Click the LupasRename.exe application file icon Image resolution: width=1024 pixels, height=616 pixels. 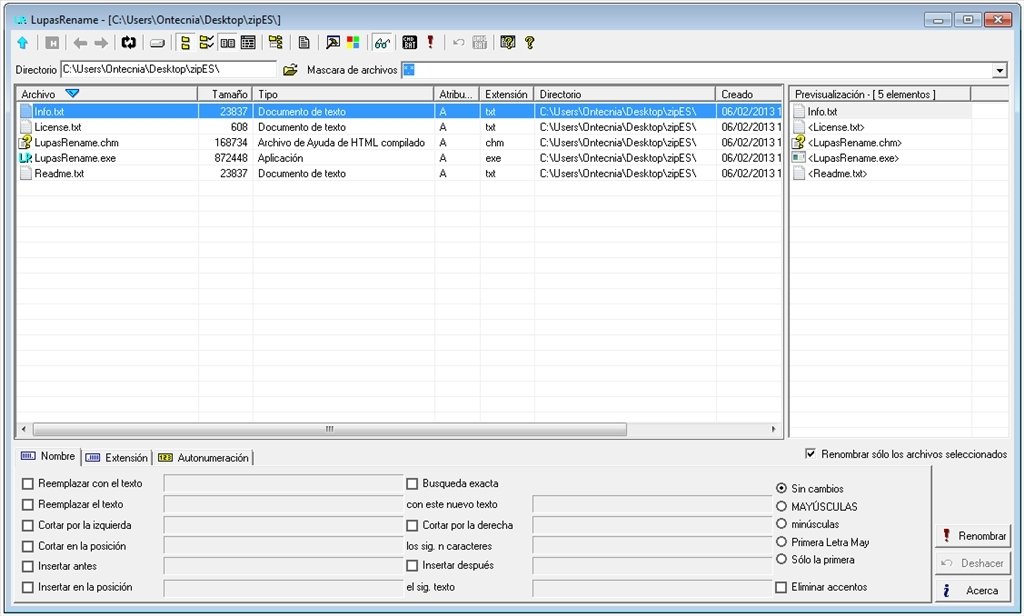pyautogui.click(x=25, y=158)
